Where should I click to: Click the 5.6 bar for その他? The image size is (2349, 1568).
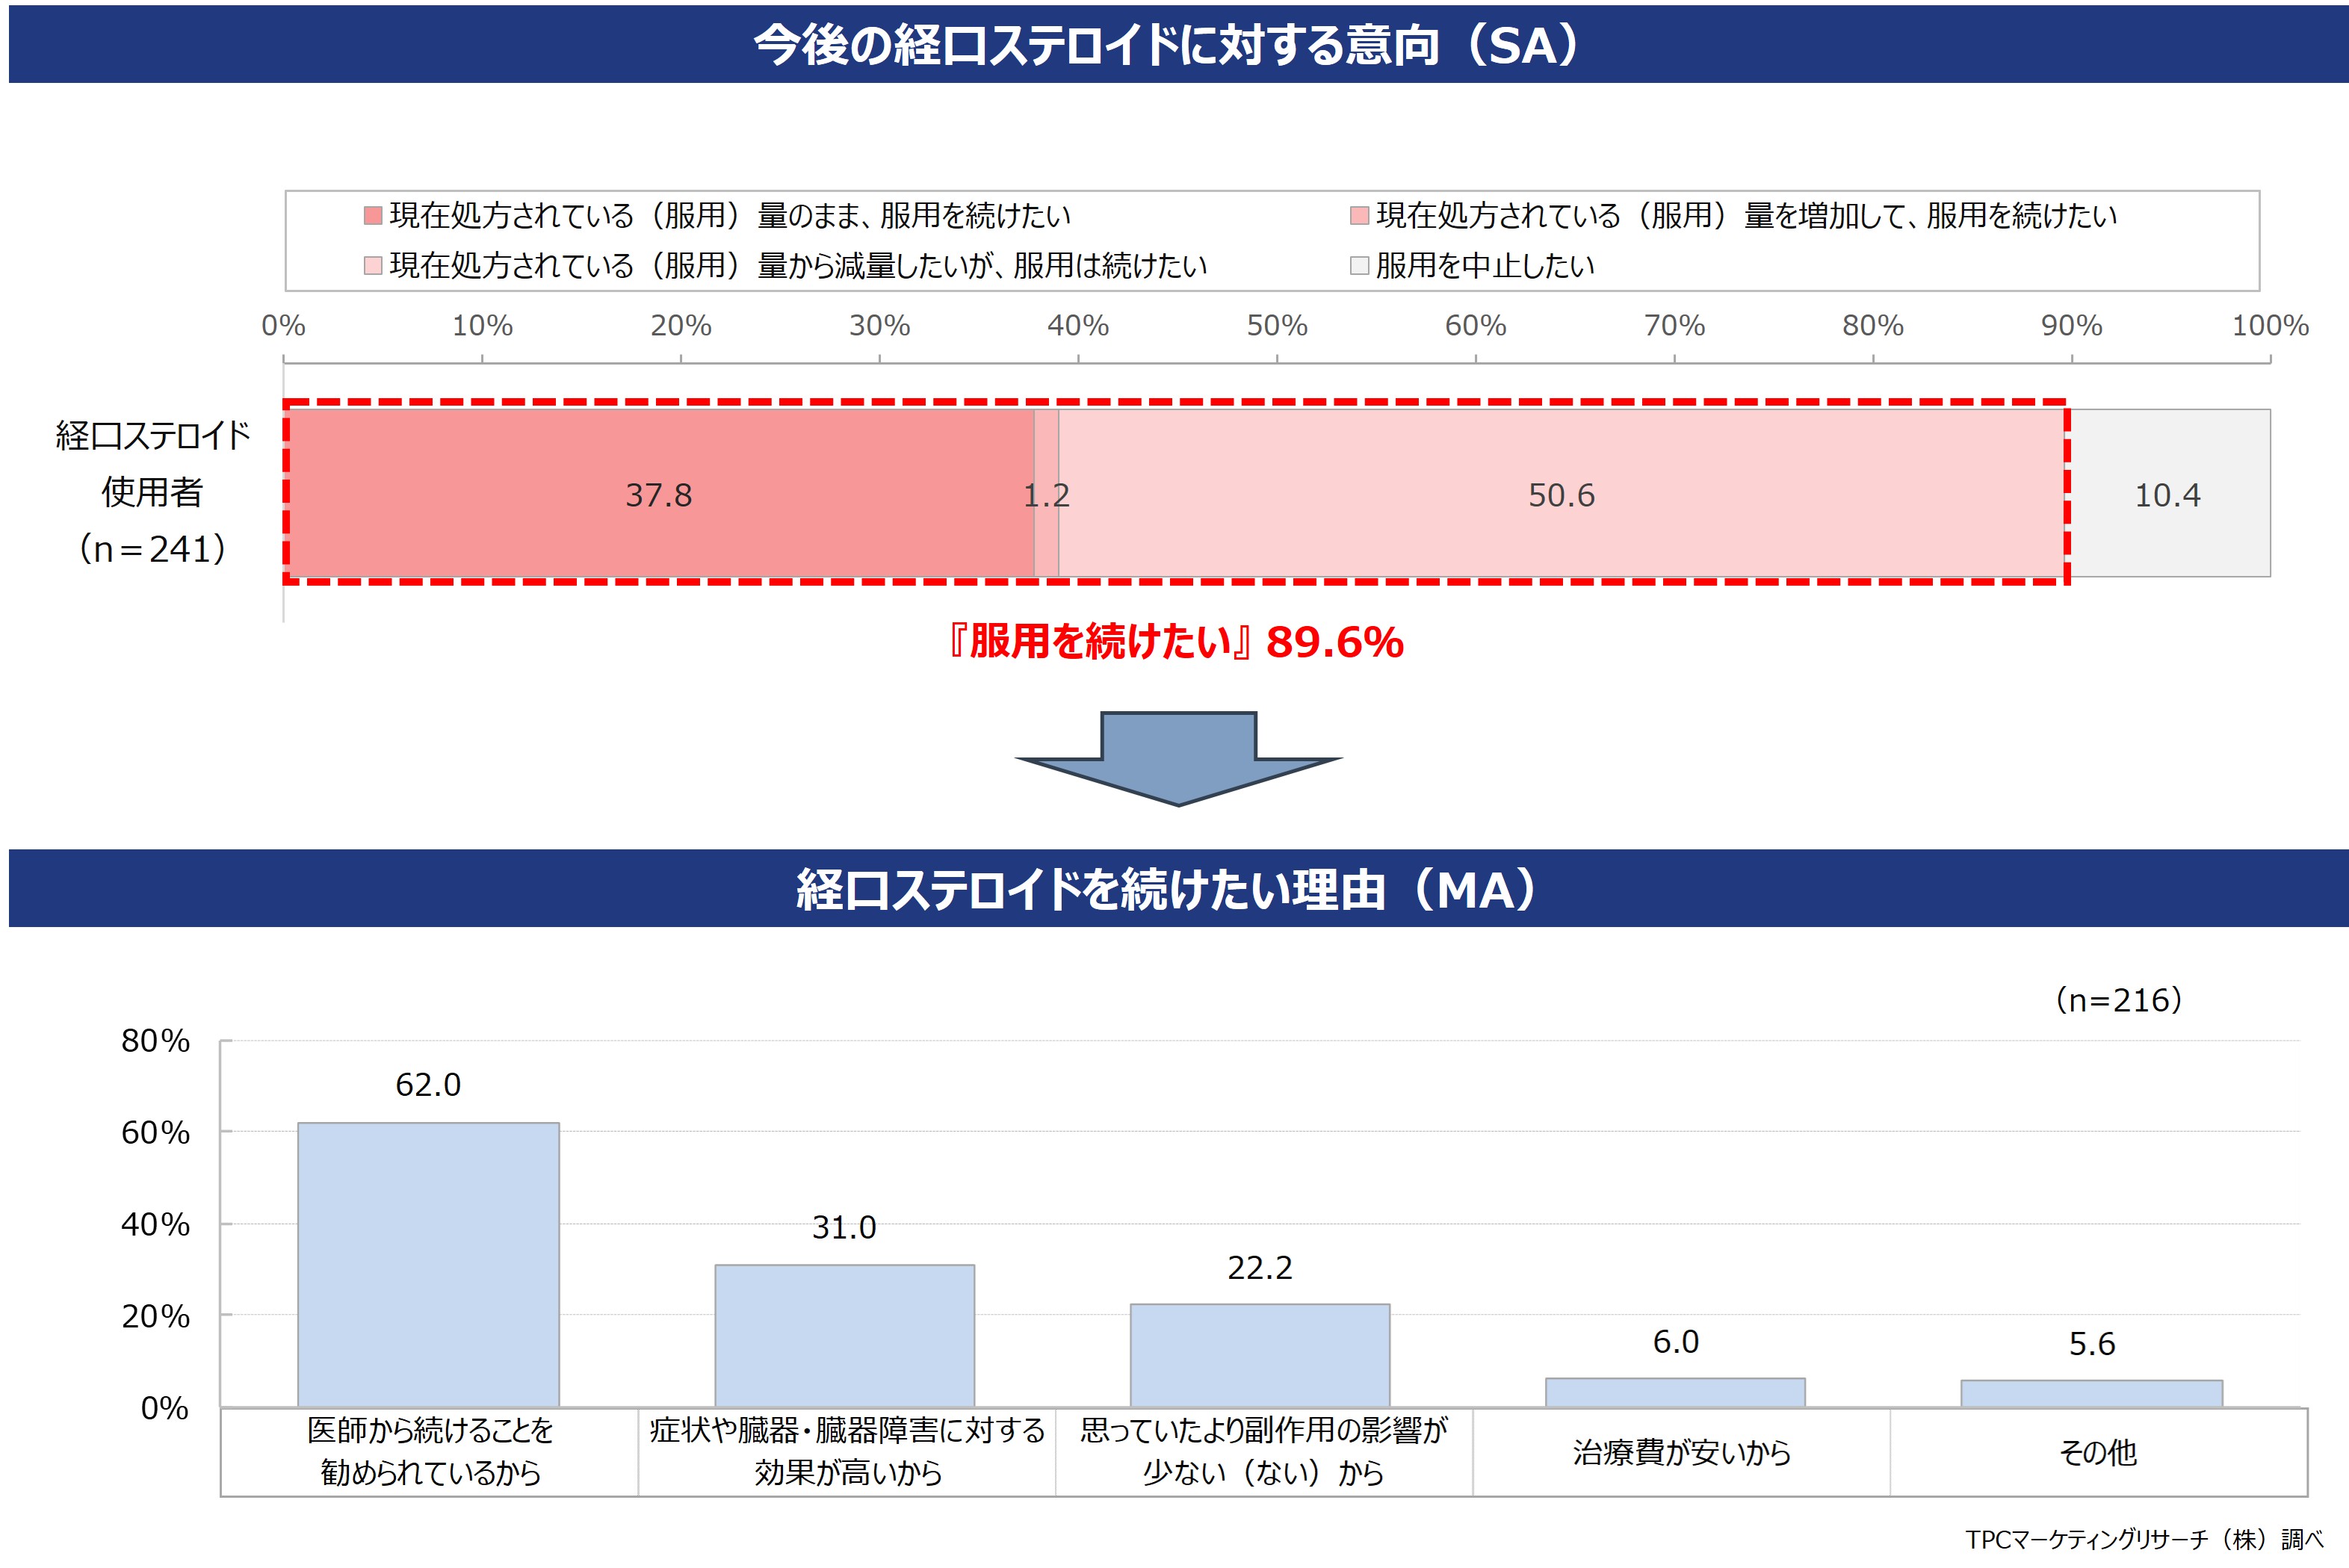tap(2091, 1393)
